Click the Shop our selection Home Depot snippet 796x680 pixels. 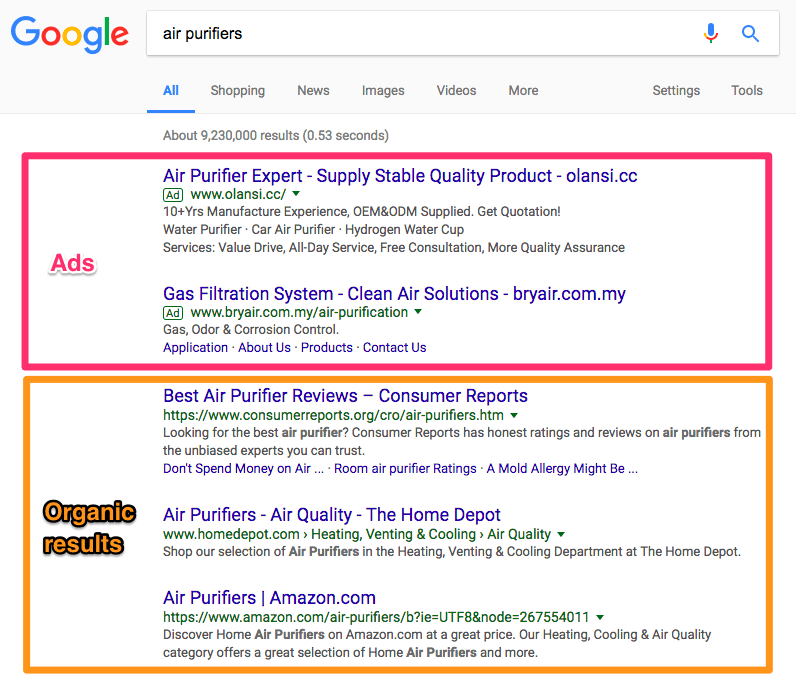click(452, 552)
